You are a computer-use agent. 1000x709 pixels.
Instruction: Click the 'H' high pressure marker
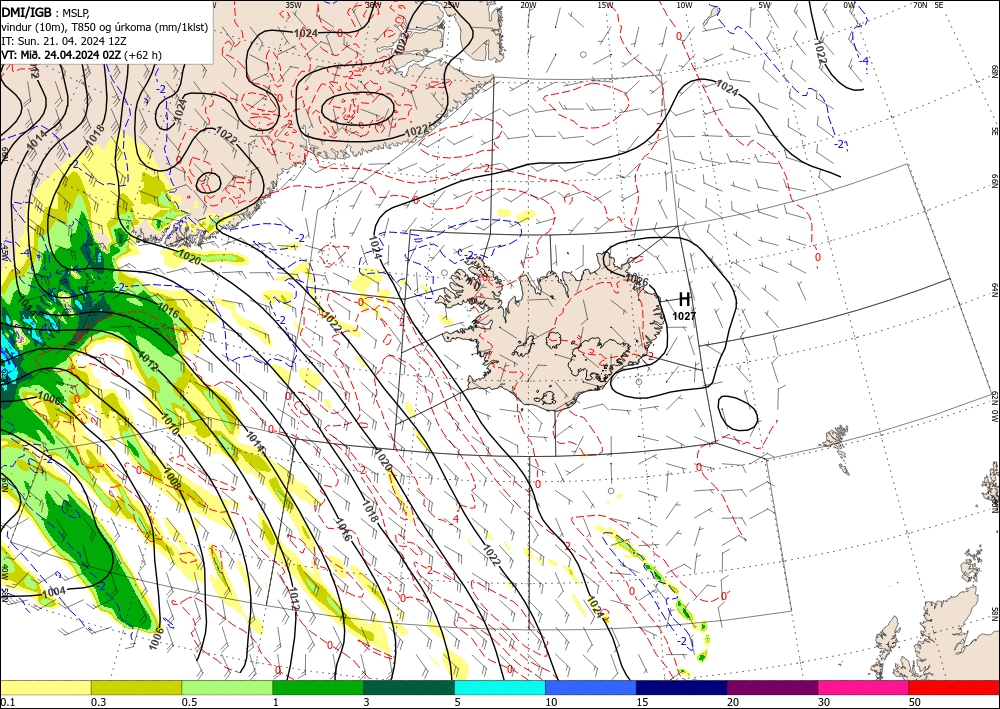(684, 299)
